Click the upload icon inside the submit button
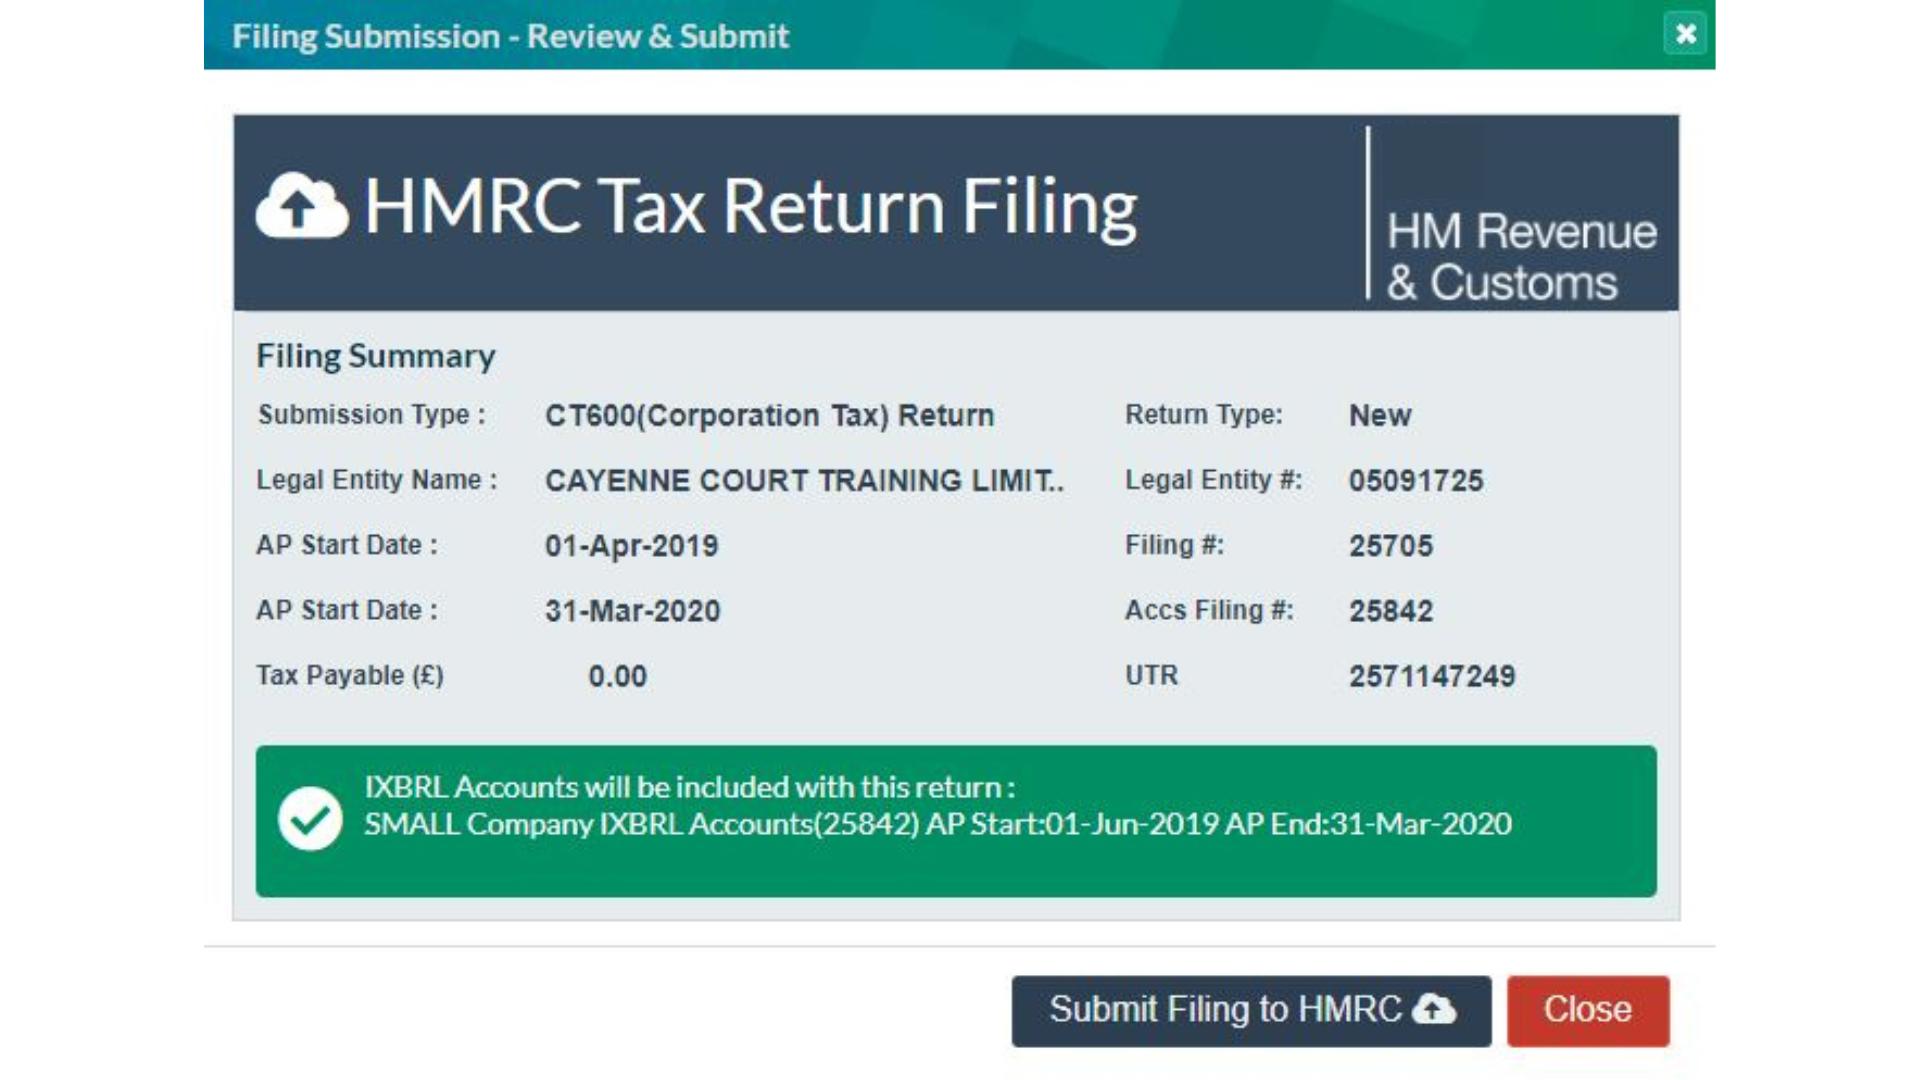The height and width of the screenshot is (1080, 1920). click(1434, 1010)
